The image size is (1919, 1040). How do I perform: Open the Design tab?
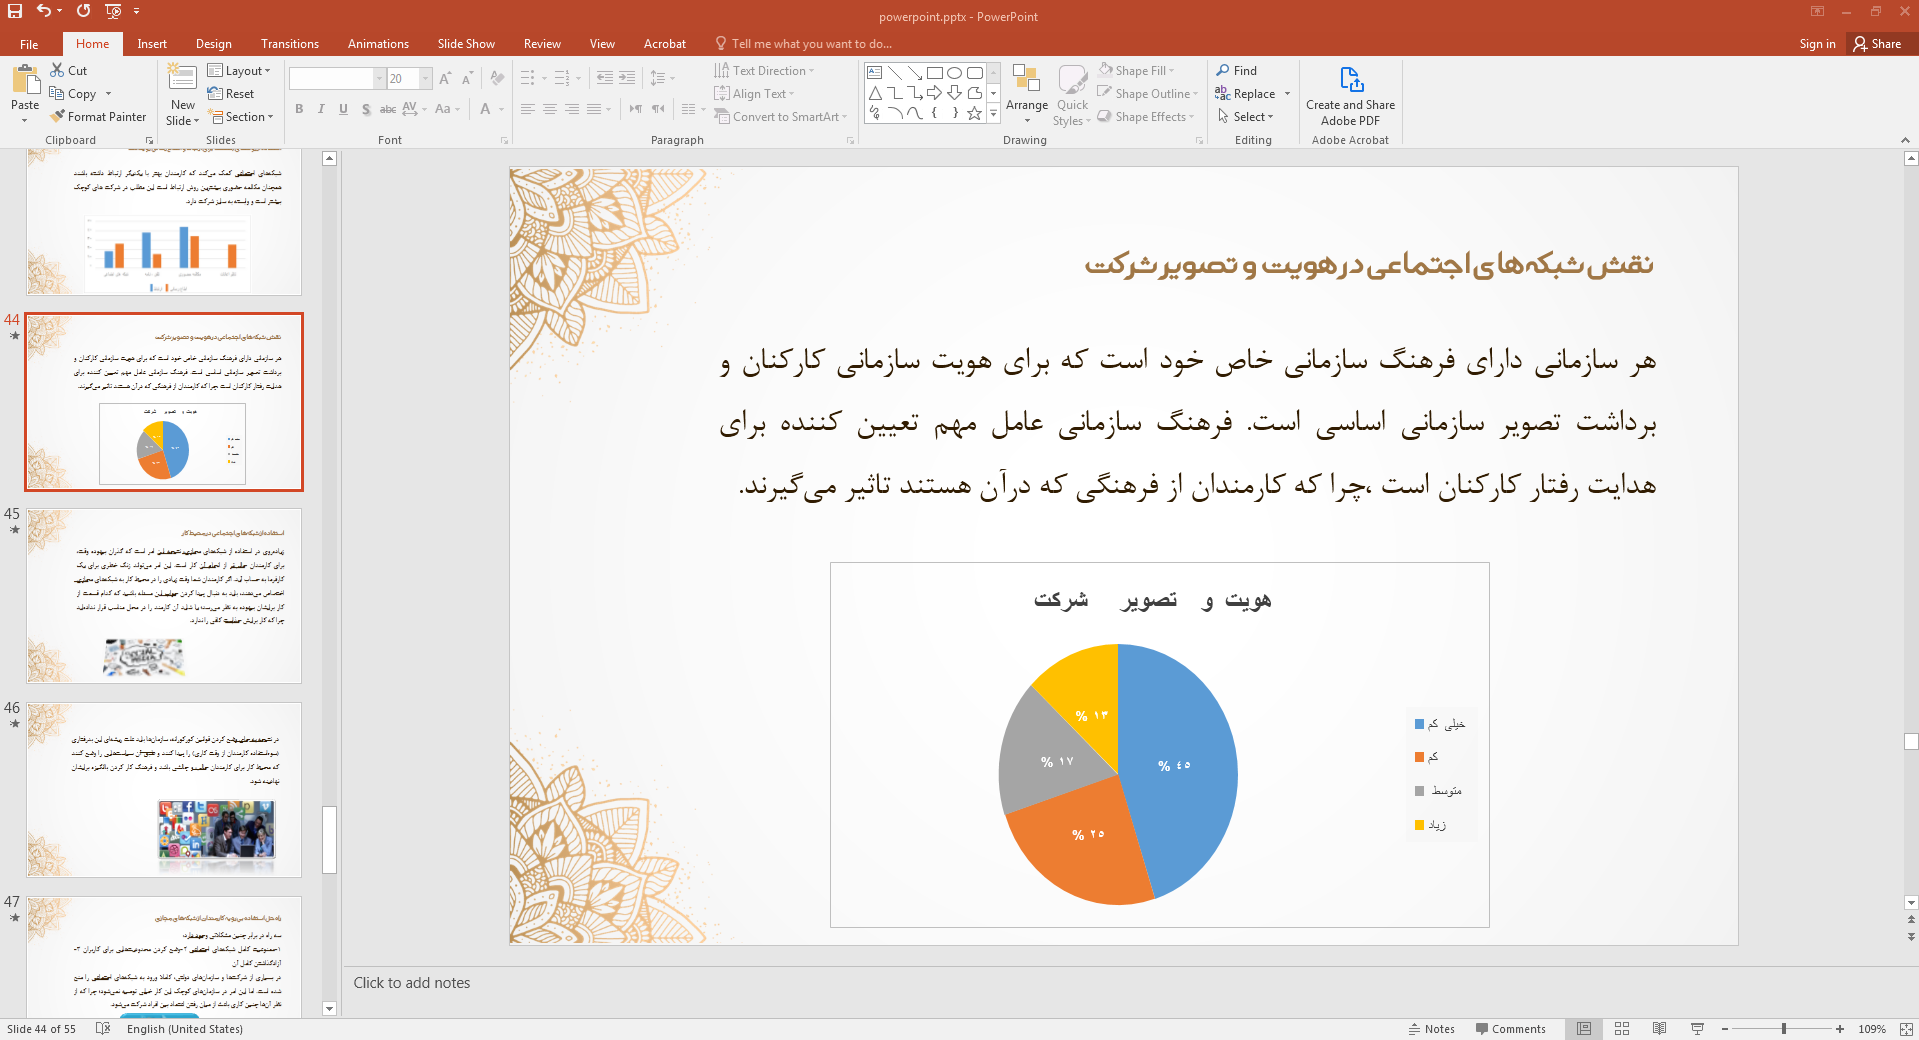point(213,44)
